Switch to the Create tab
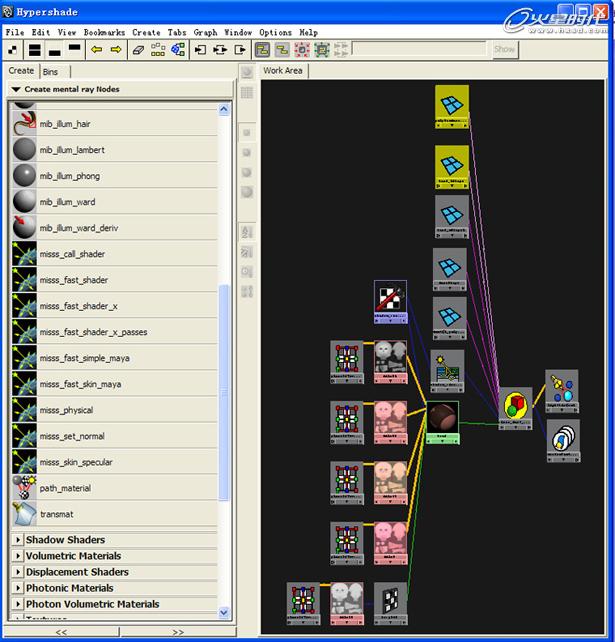The width and height of the screenshot is (615, 642). [21, 70]
